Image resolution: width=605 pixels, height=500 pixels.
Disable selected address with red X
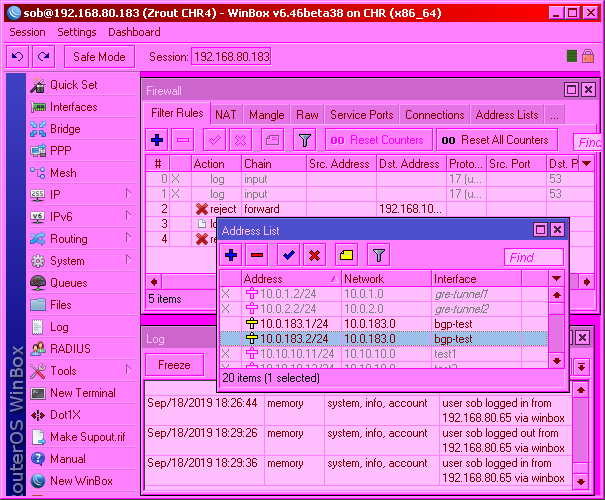pos(314,255)
